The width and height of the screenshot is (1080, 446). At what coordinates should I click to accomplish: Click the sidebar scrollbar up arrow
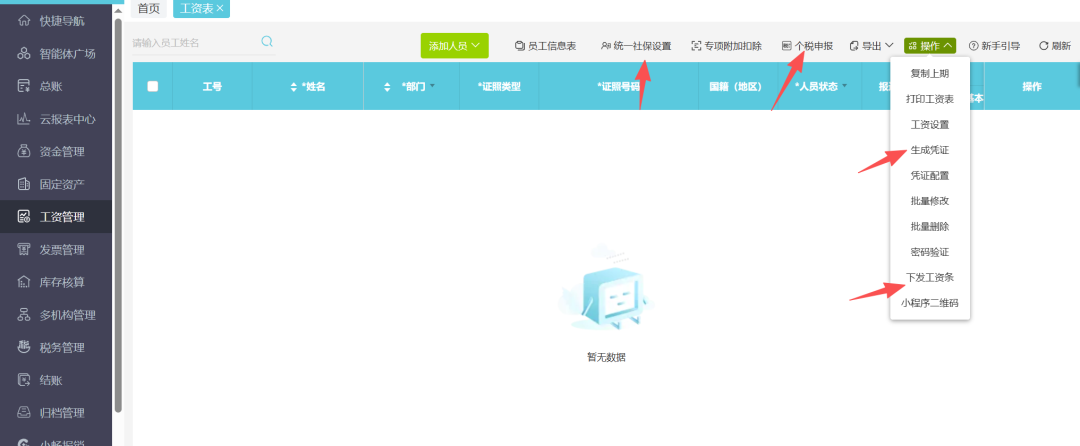click(x=118, y=10)
